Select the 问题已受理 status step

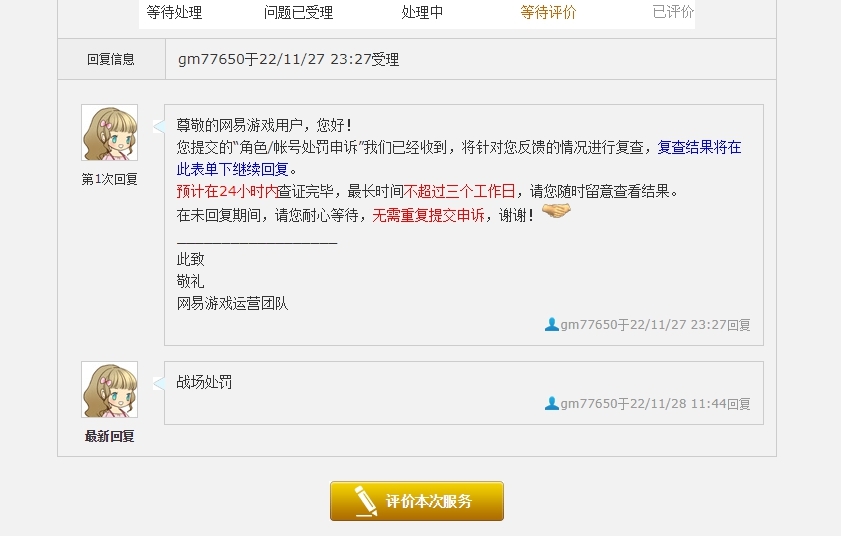(x=298, y=12)
